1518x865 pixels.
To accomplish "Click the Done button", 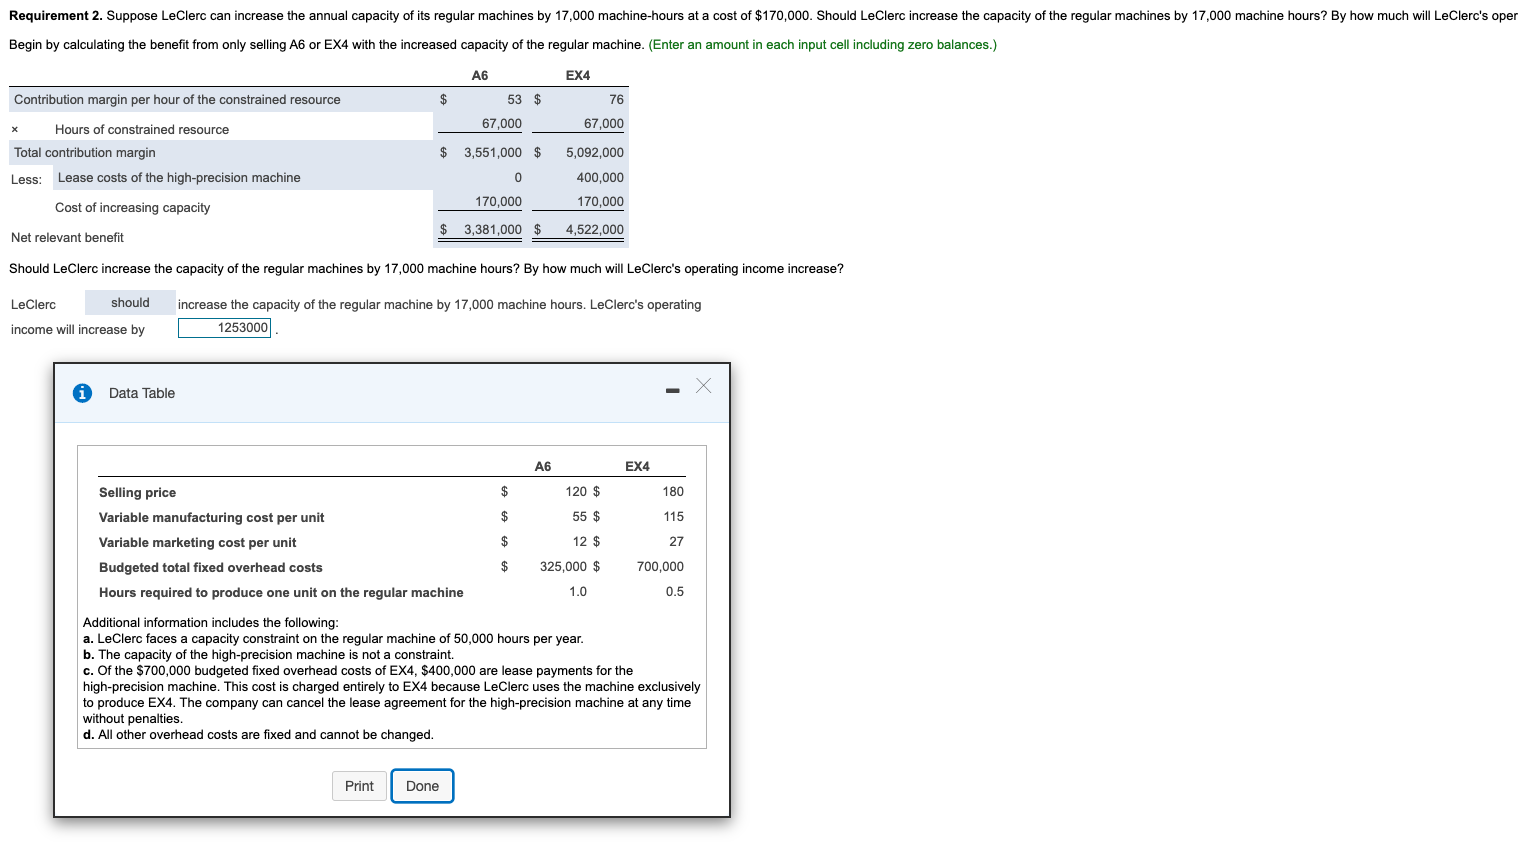I will (422, 786).
